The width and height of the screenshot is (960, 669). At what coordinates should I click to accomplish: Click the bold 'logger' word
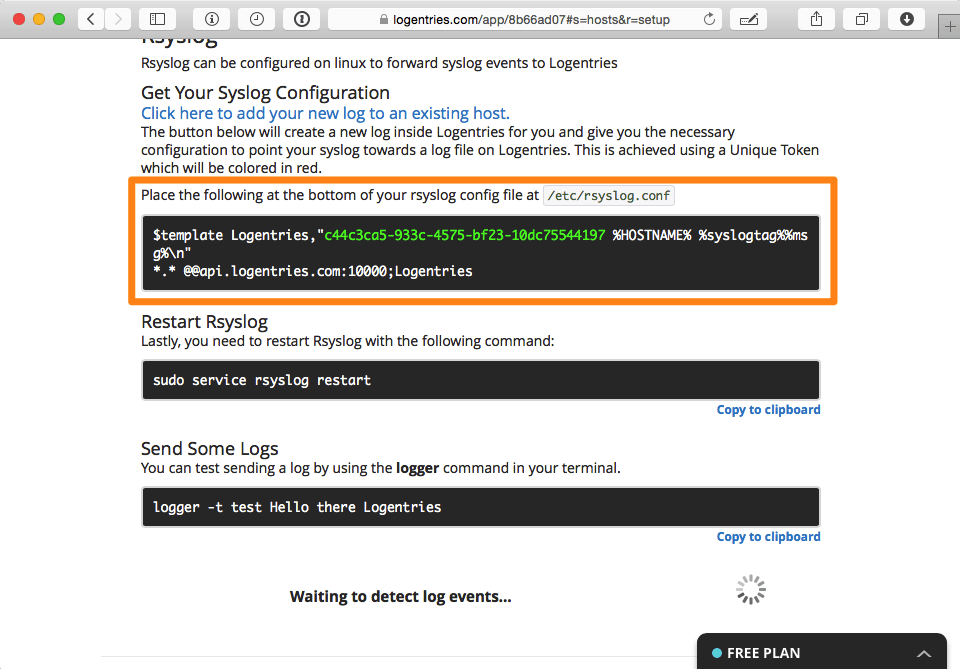pyautogui.click(x=418, y=468)
